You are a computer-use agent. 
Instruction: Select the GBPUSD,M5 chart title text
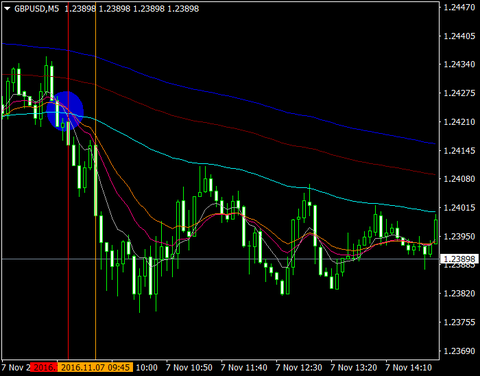(x=37, y=9)
